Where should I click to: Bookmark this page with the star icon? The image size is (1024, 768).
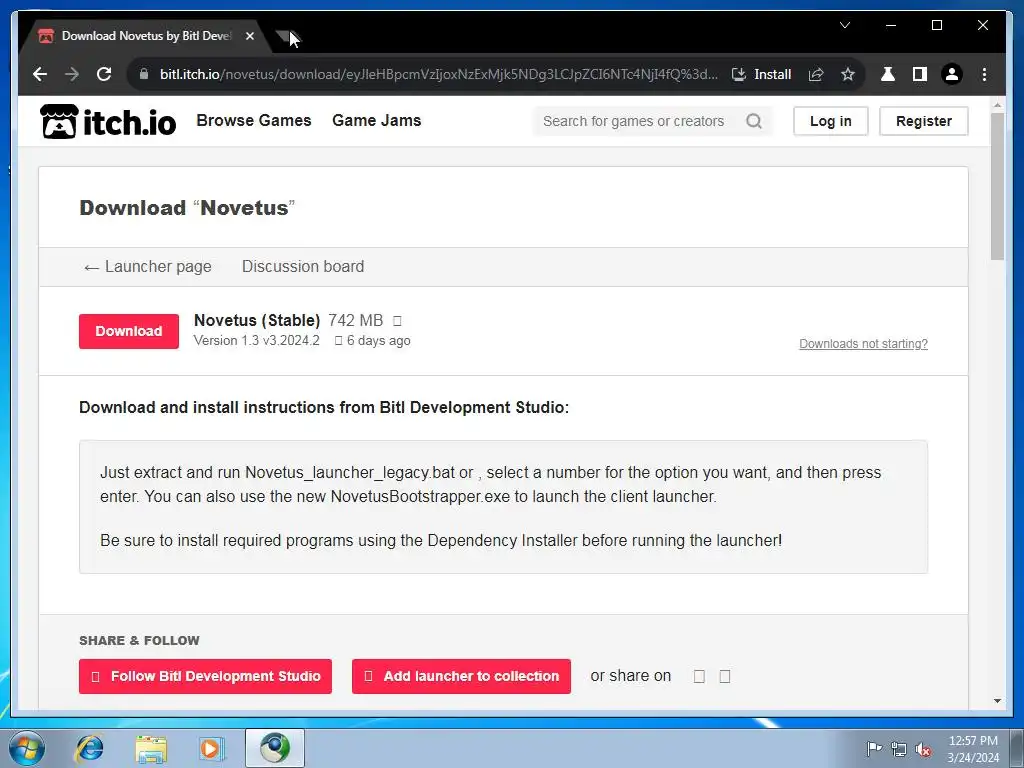coord(848,74)
